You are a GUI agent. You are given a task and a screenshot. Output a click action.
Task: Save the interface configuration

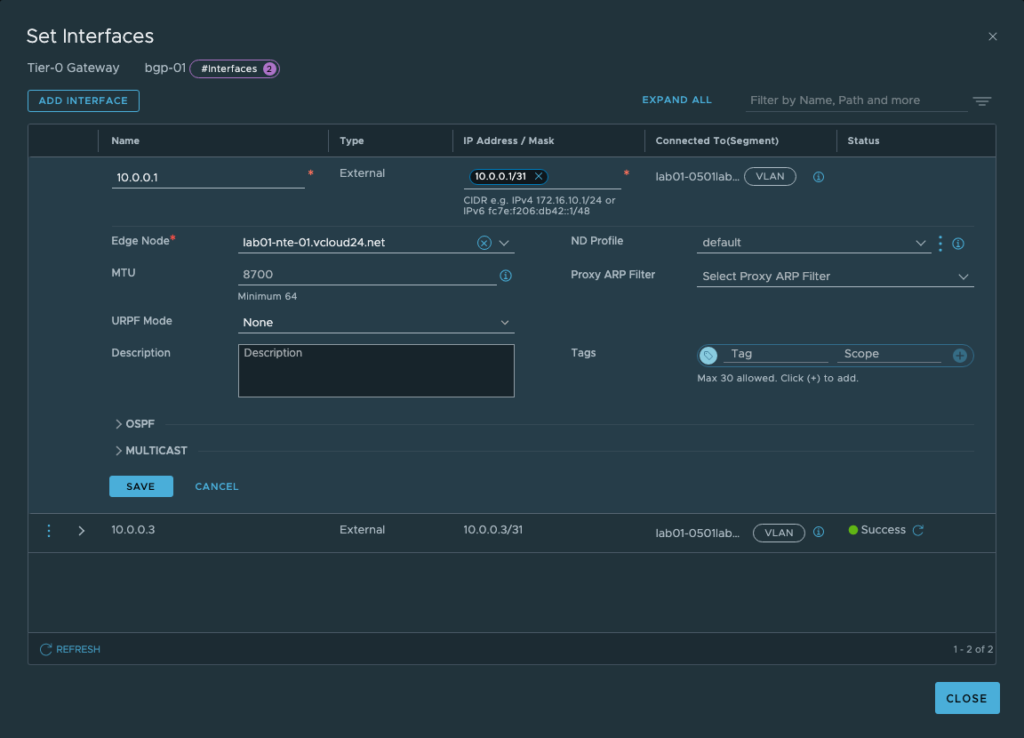click(141, 487)
